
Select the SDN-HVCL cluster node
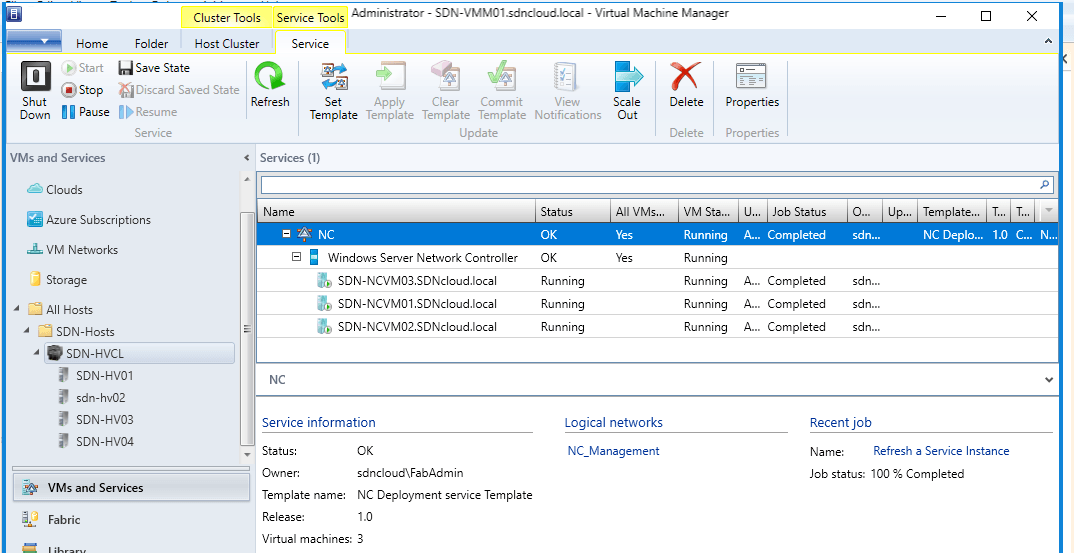tap(139, 354)
